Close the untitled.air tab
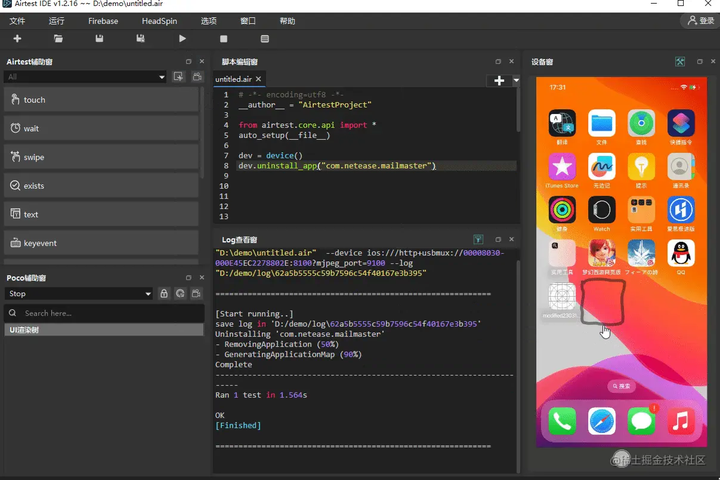 coord(259,79)
